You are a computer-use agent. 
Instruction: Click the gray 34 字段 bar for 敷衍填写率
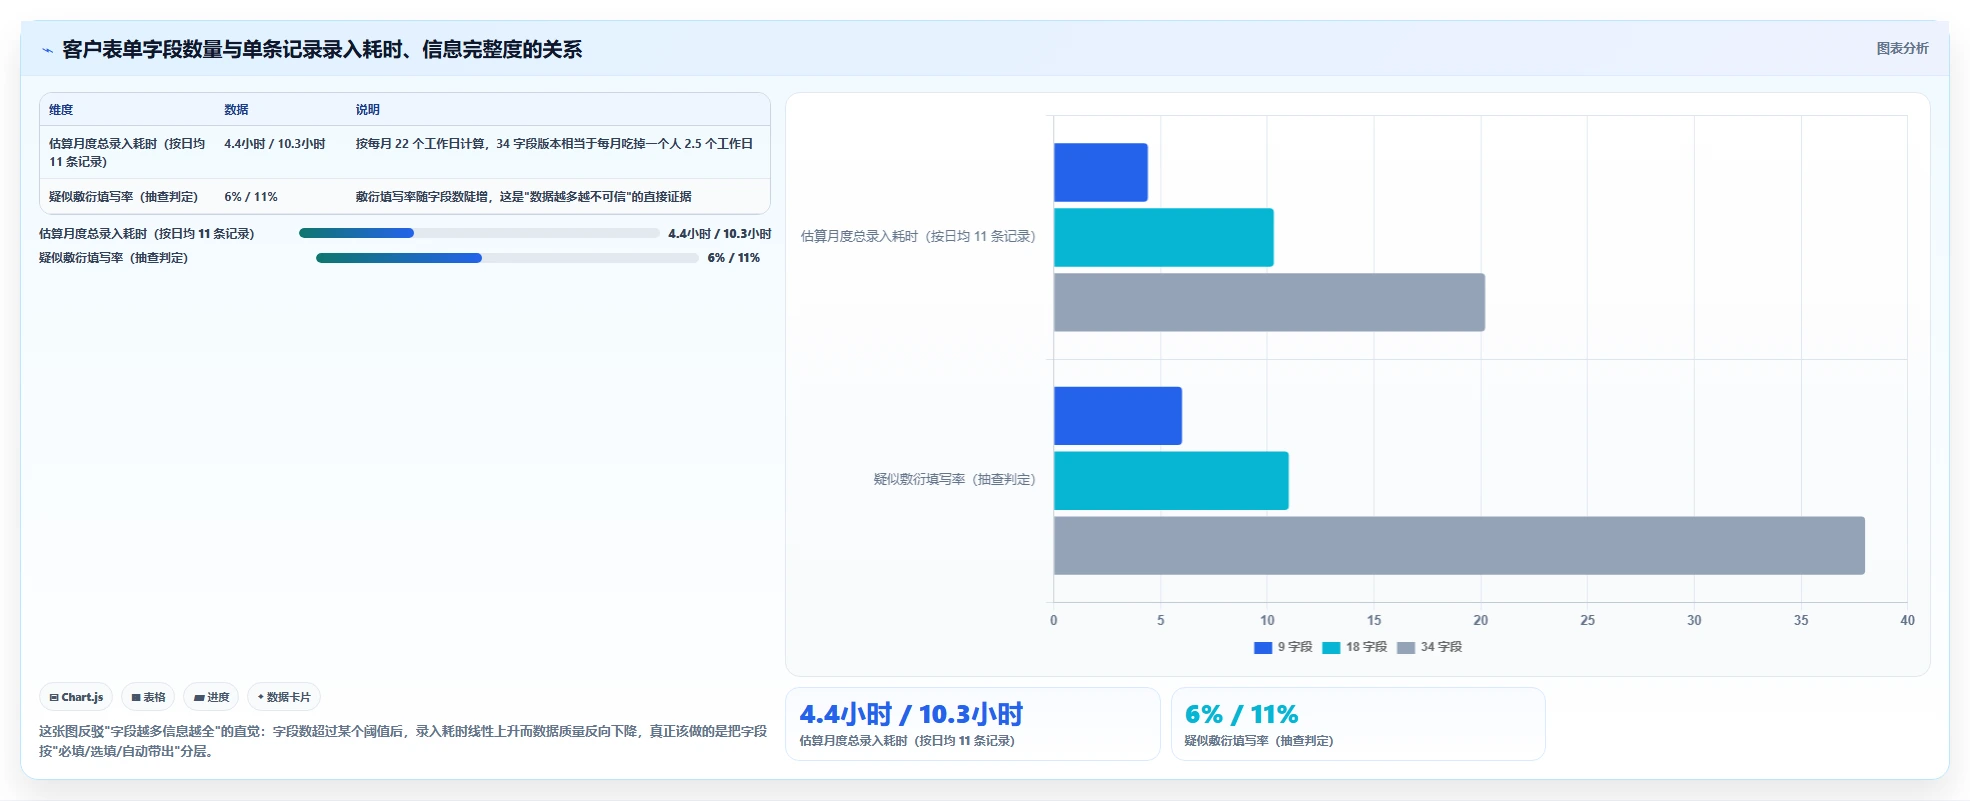[x=1459, y=546]
